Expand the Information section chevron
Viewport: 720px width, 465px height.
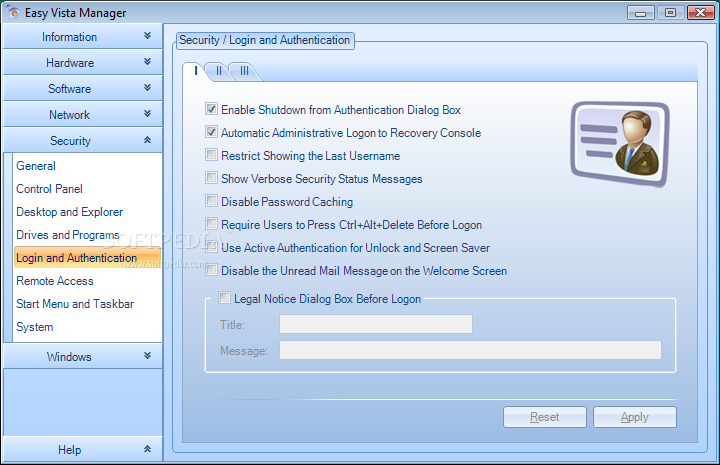pyautogui.click(x=147, y=36)
